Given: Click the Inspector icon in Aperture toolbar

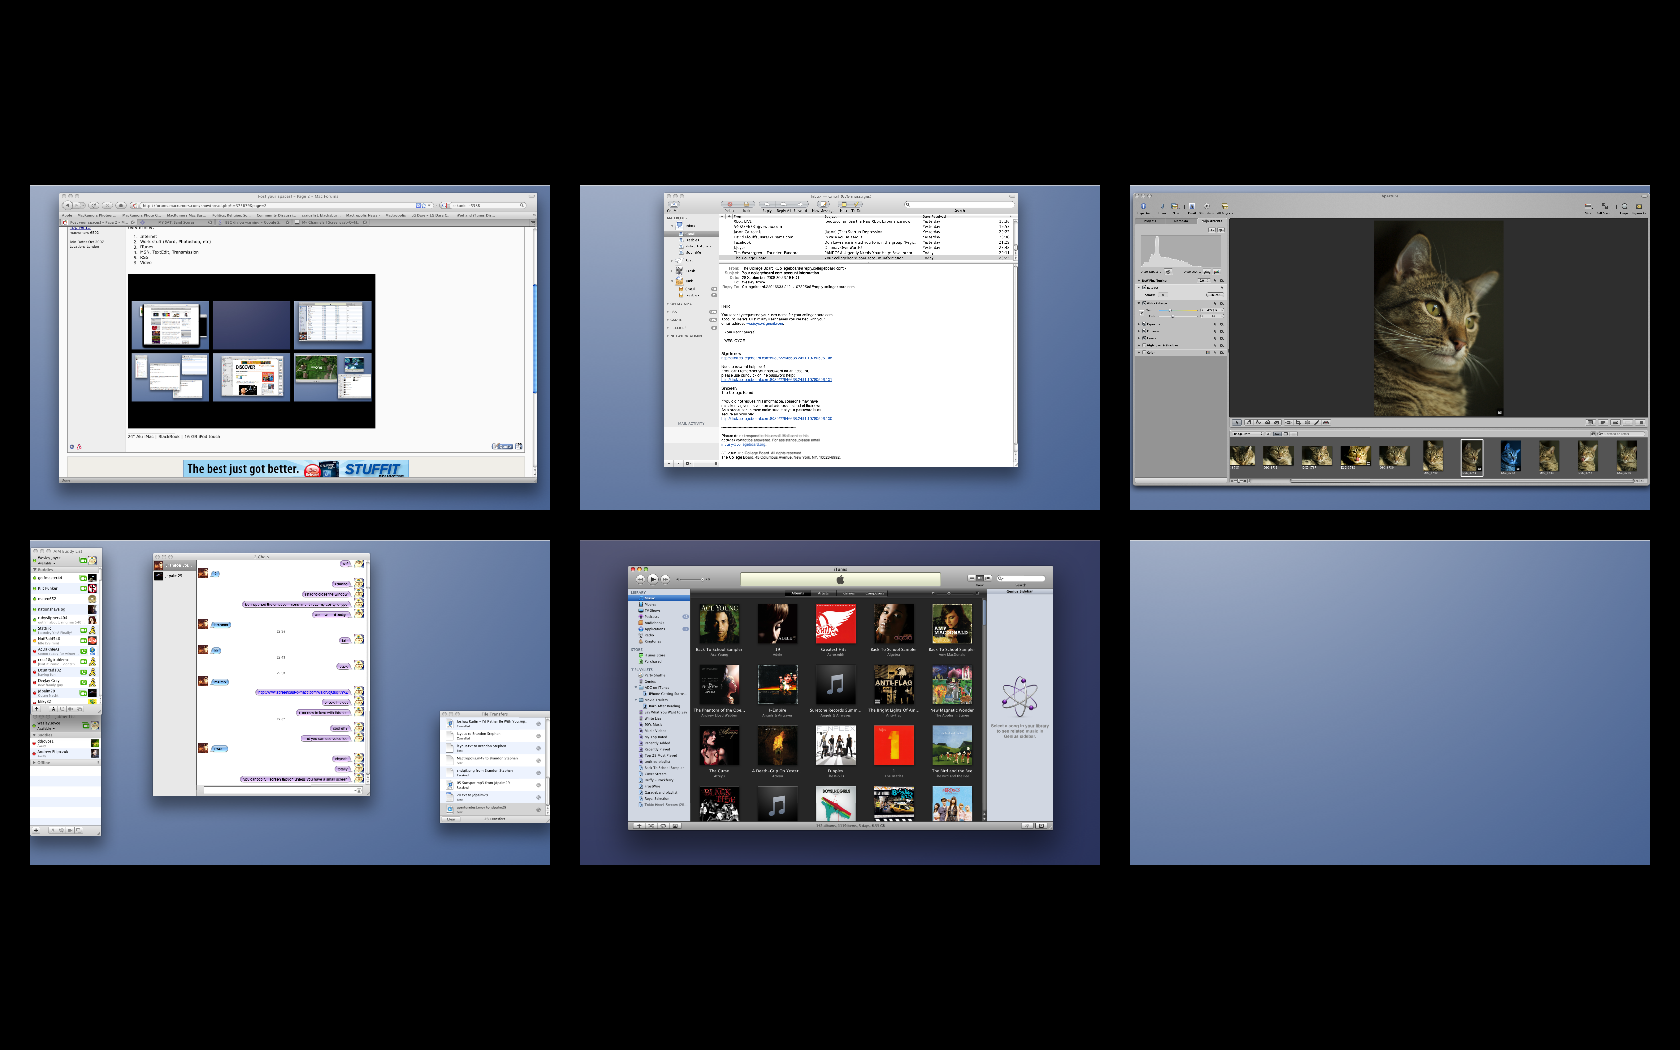Looking at the screenshot, I should pos(1143,206).
